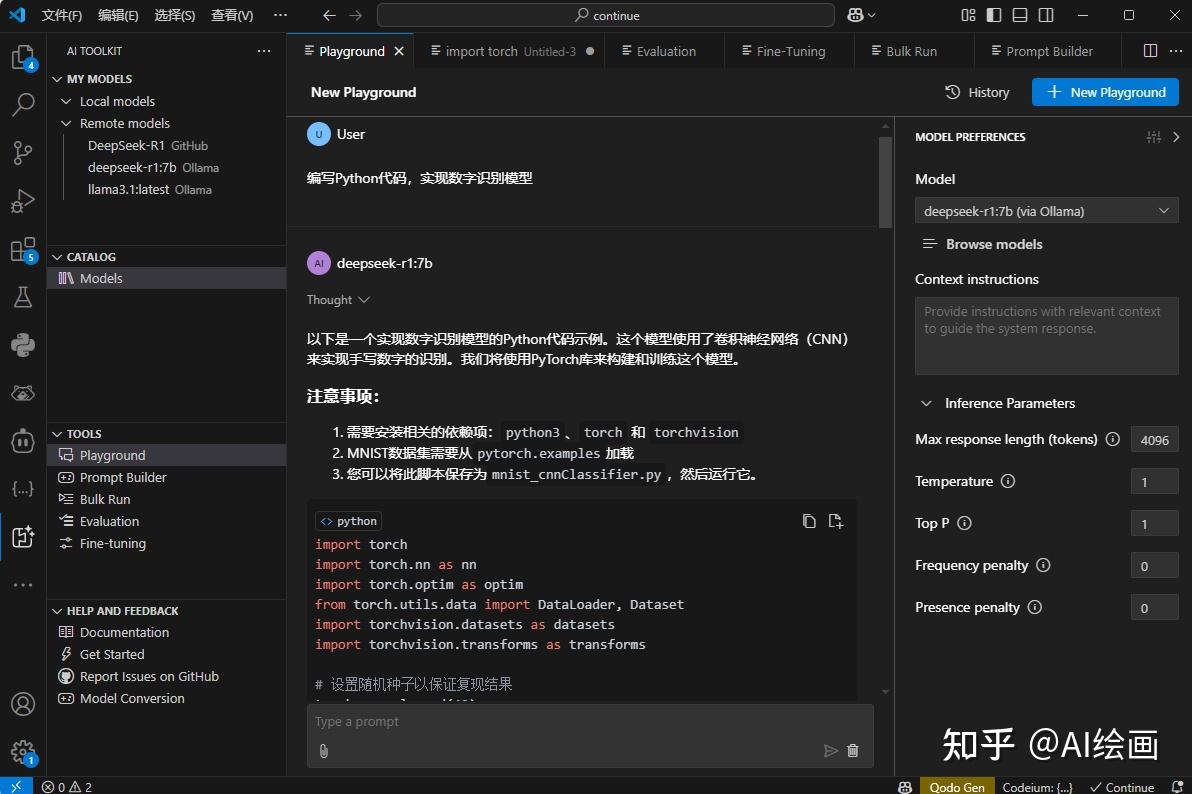Click the History button

(x=977, y=92)
